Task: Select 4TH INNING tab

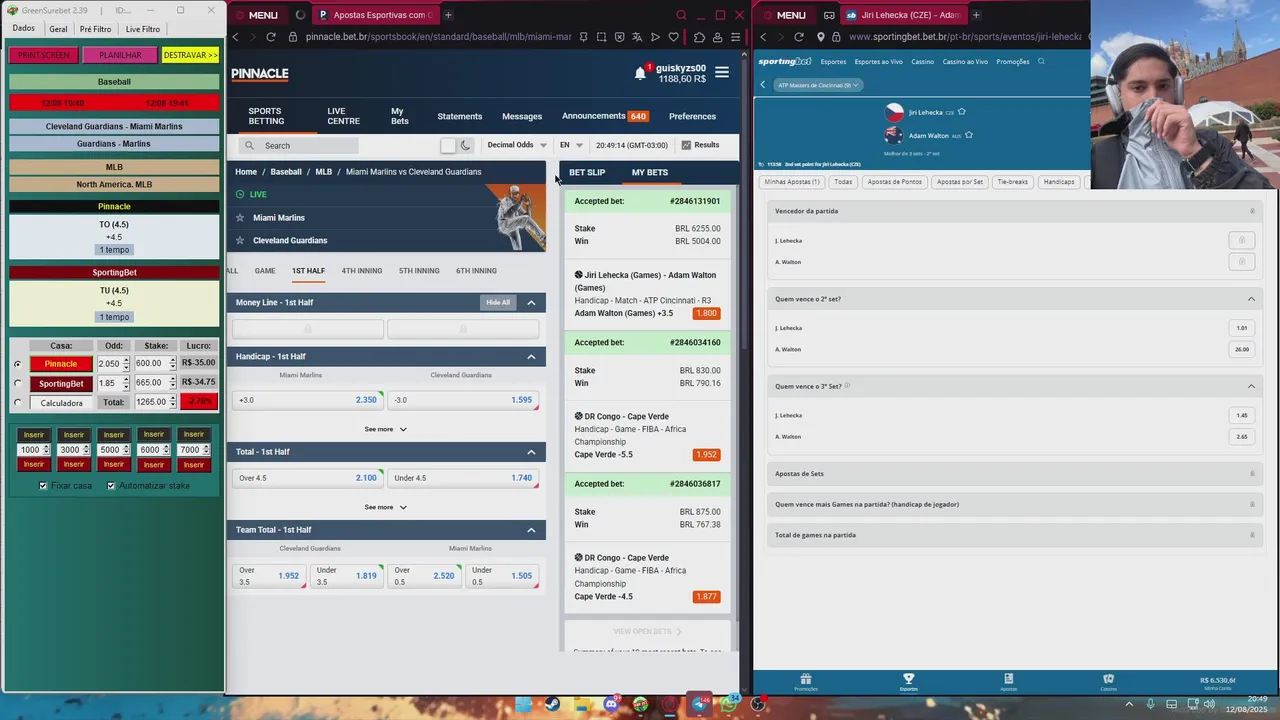Action: pos(362,271)
